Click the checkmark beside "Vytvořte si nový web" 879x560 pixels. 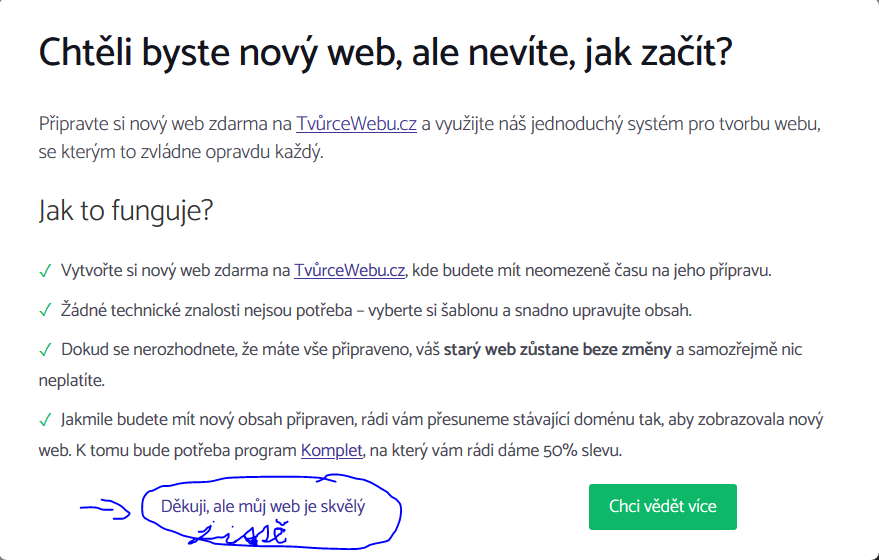(45, 271)
